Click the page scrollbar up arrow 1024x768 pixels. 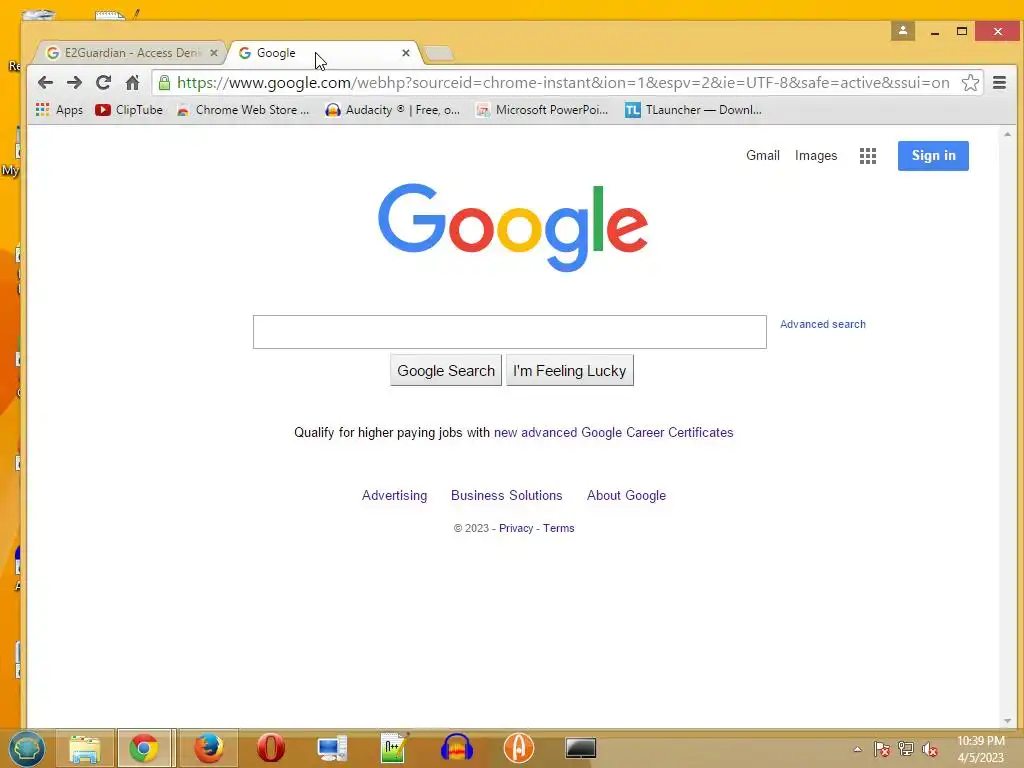(1007, 134)
